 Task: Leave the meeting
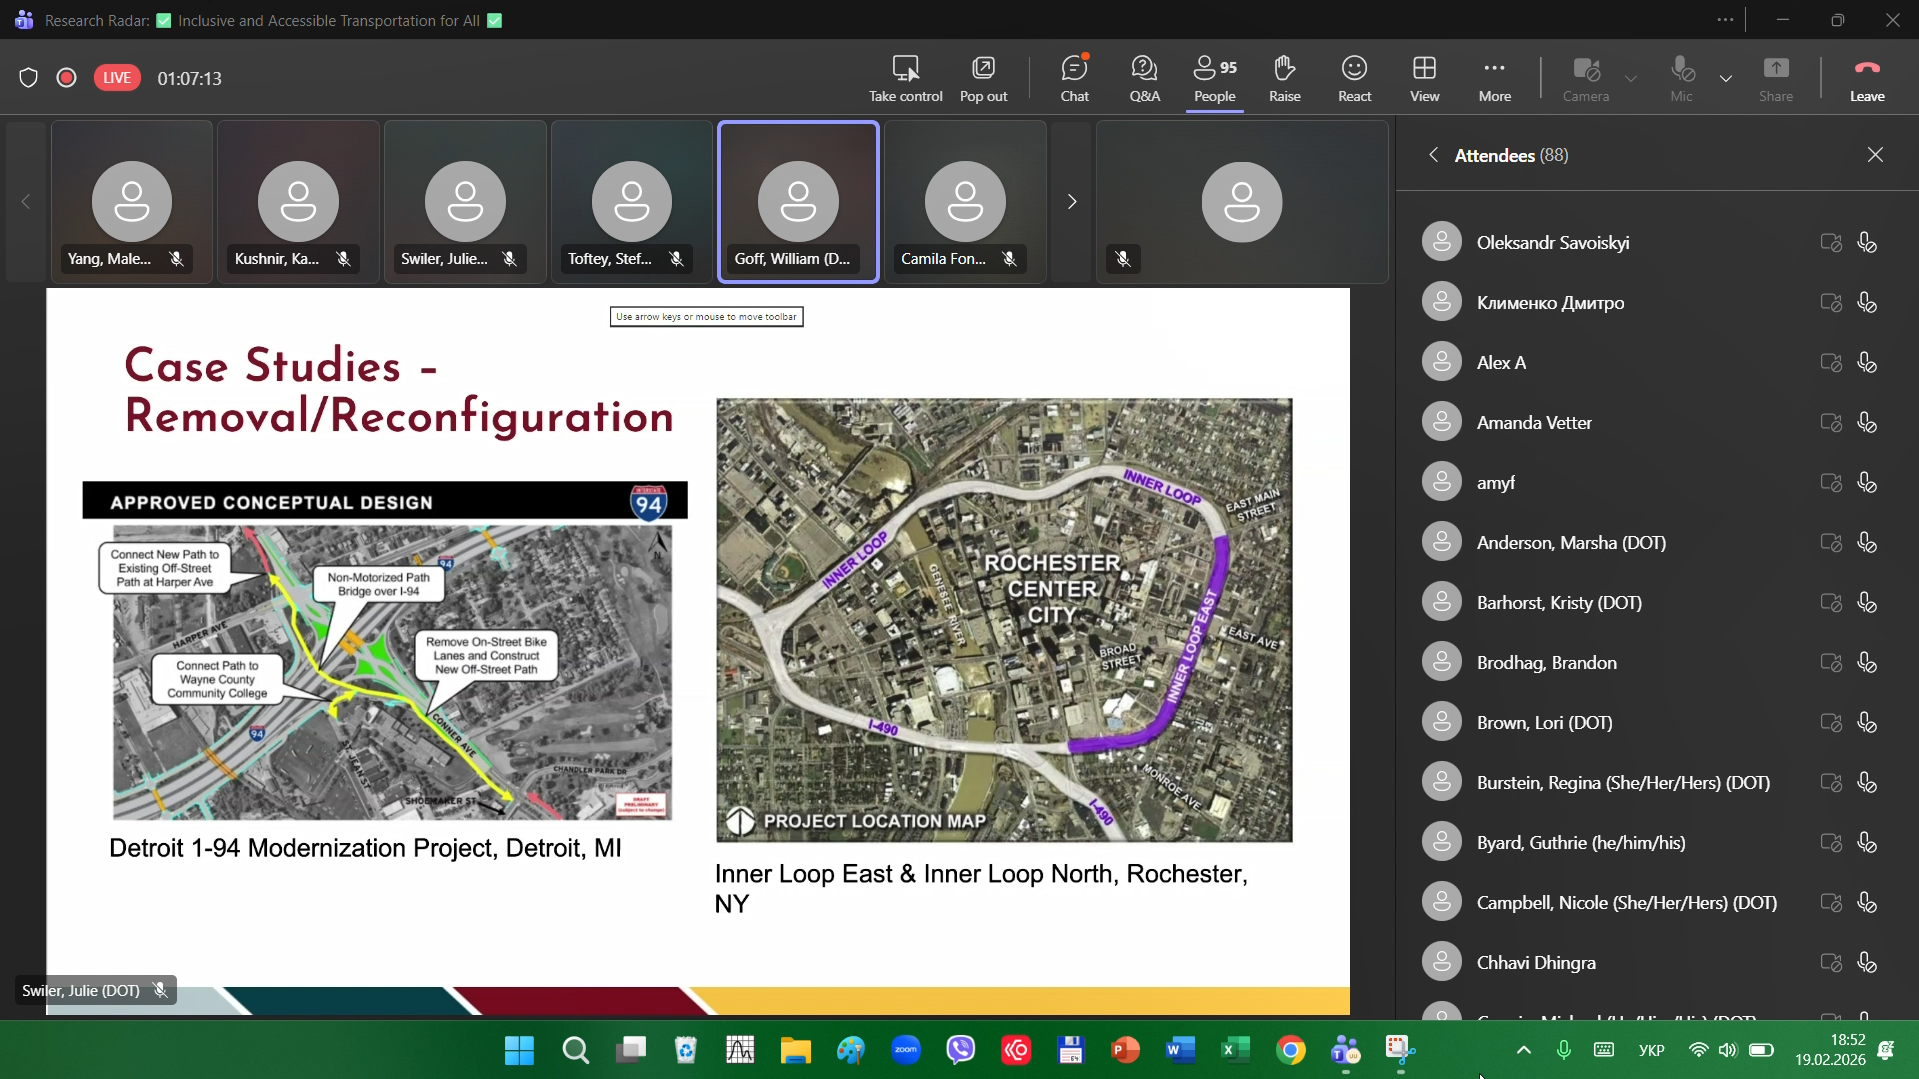[1866, 78]
